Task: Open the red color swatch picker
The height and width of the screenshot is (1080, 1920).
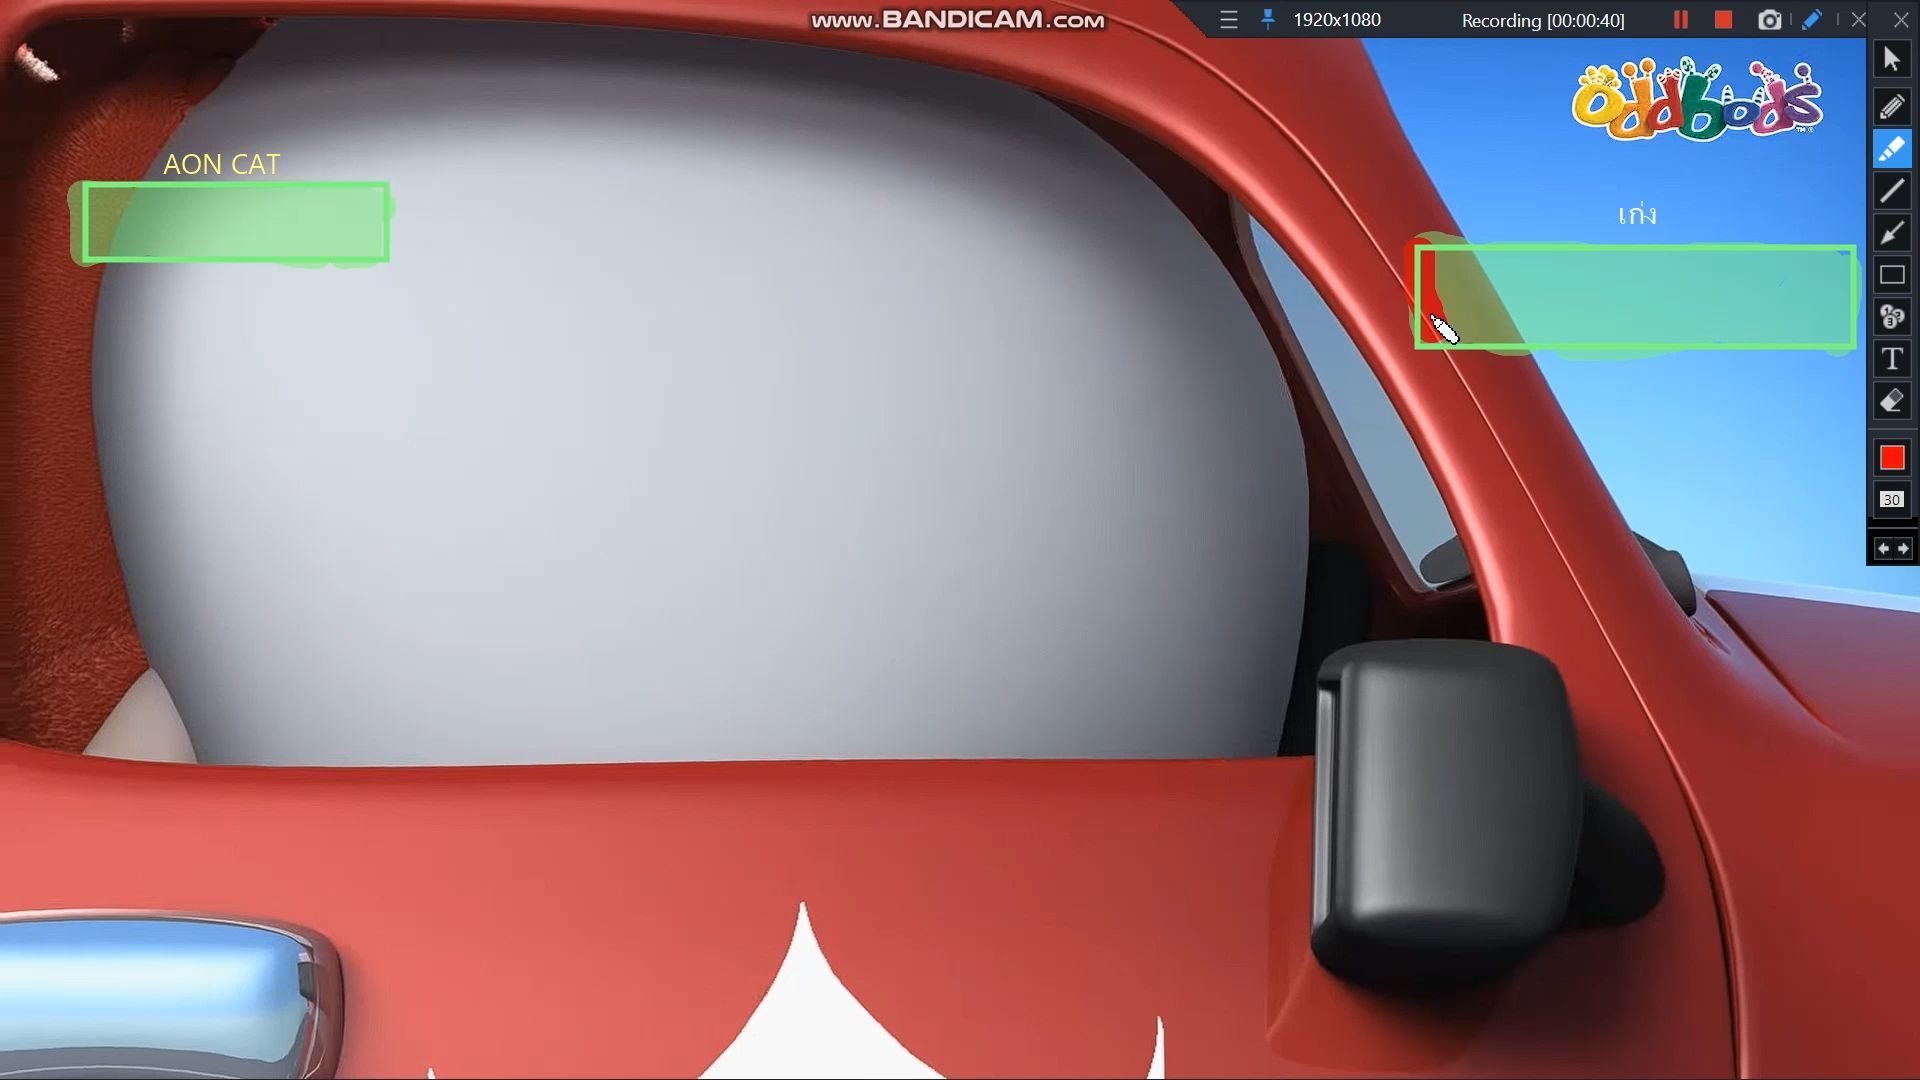Action: coord(1891,458)
